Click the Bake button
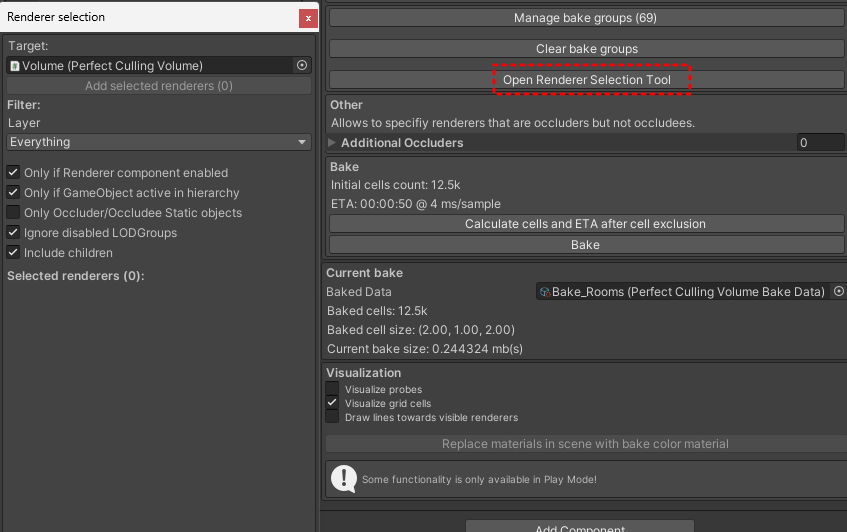The image size is (847, 532). pos(586,245)
